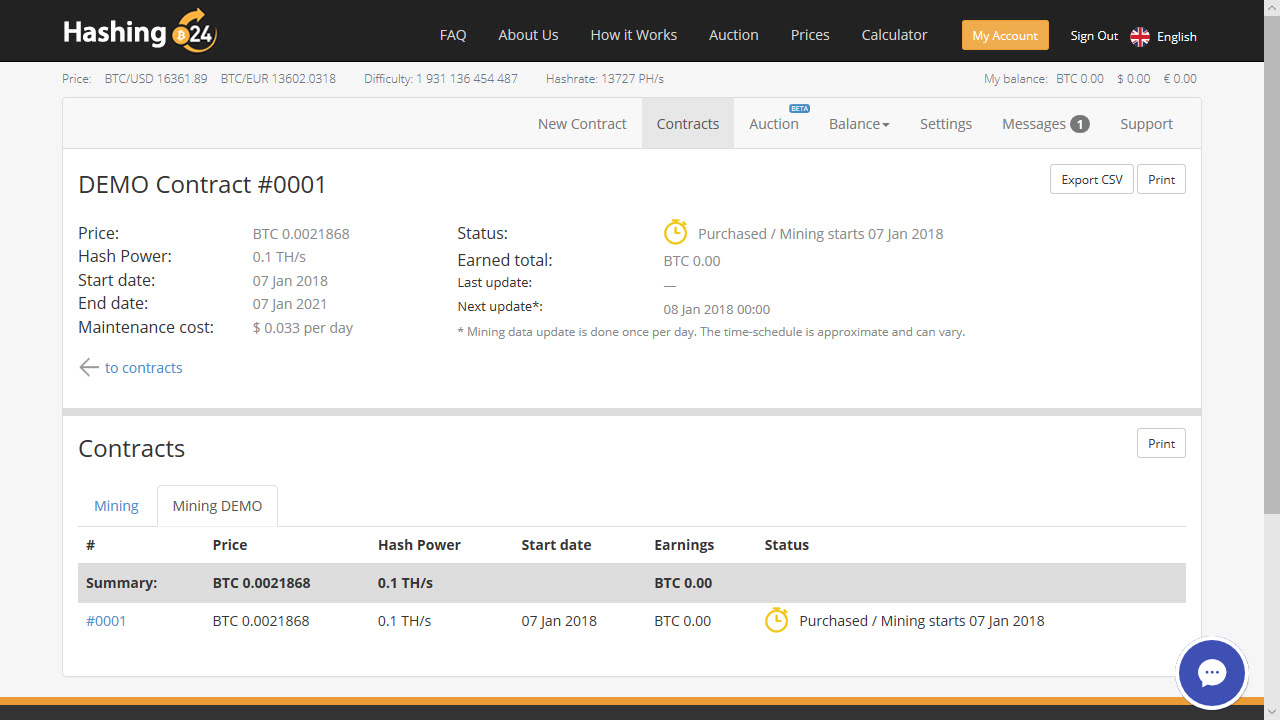This screenshot has height=720, width=1280.
Task: Open the FAQ page
Action: pyautogui.click(x=453, y=35)
